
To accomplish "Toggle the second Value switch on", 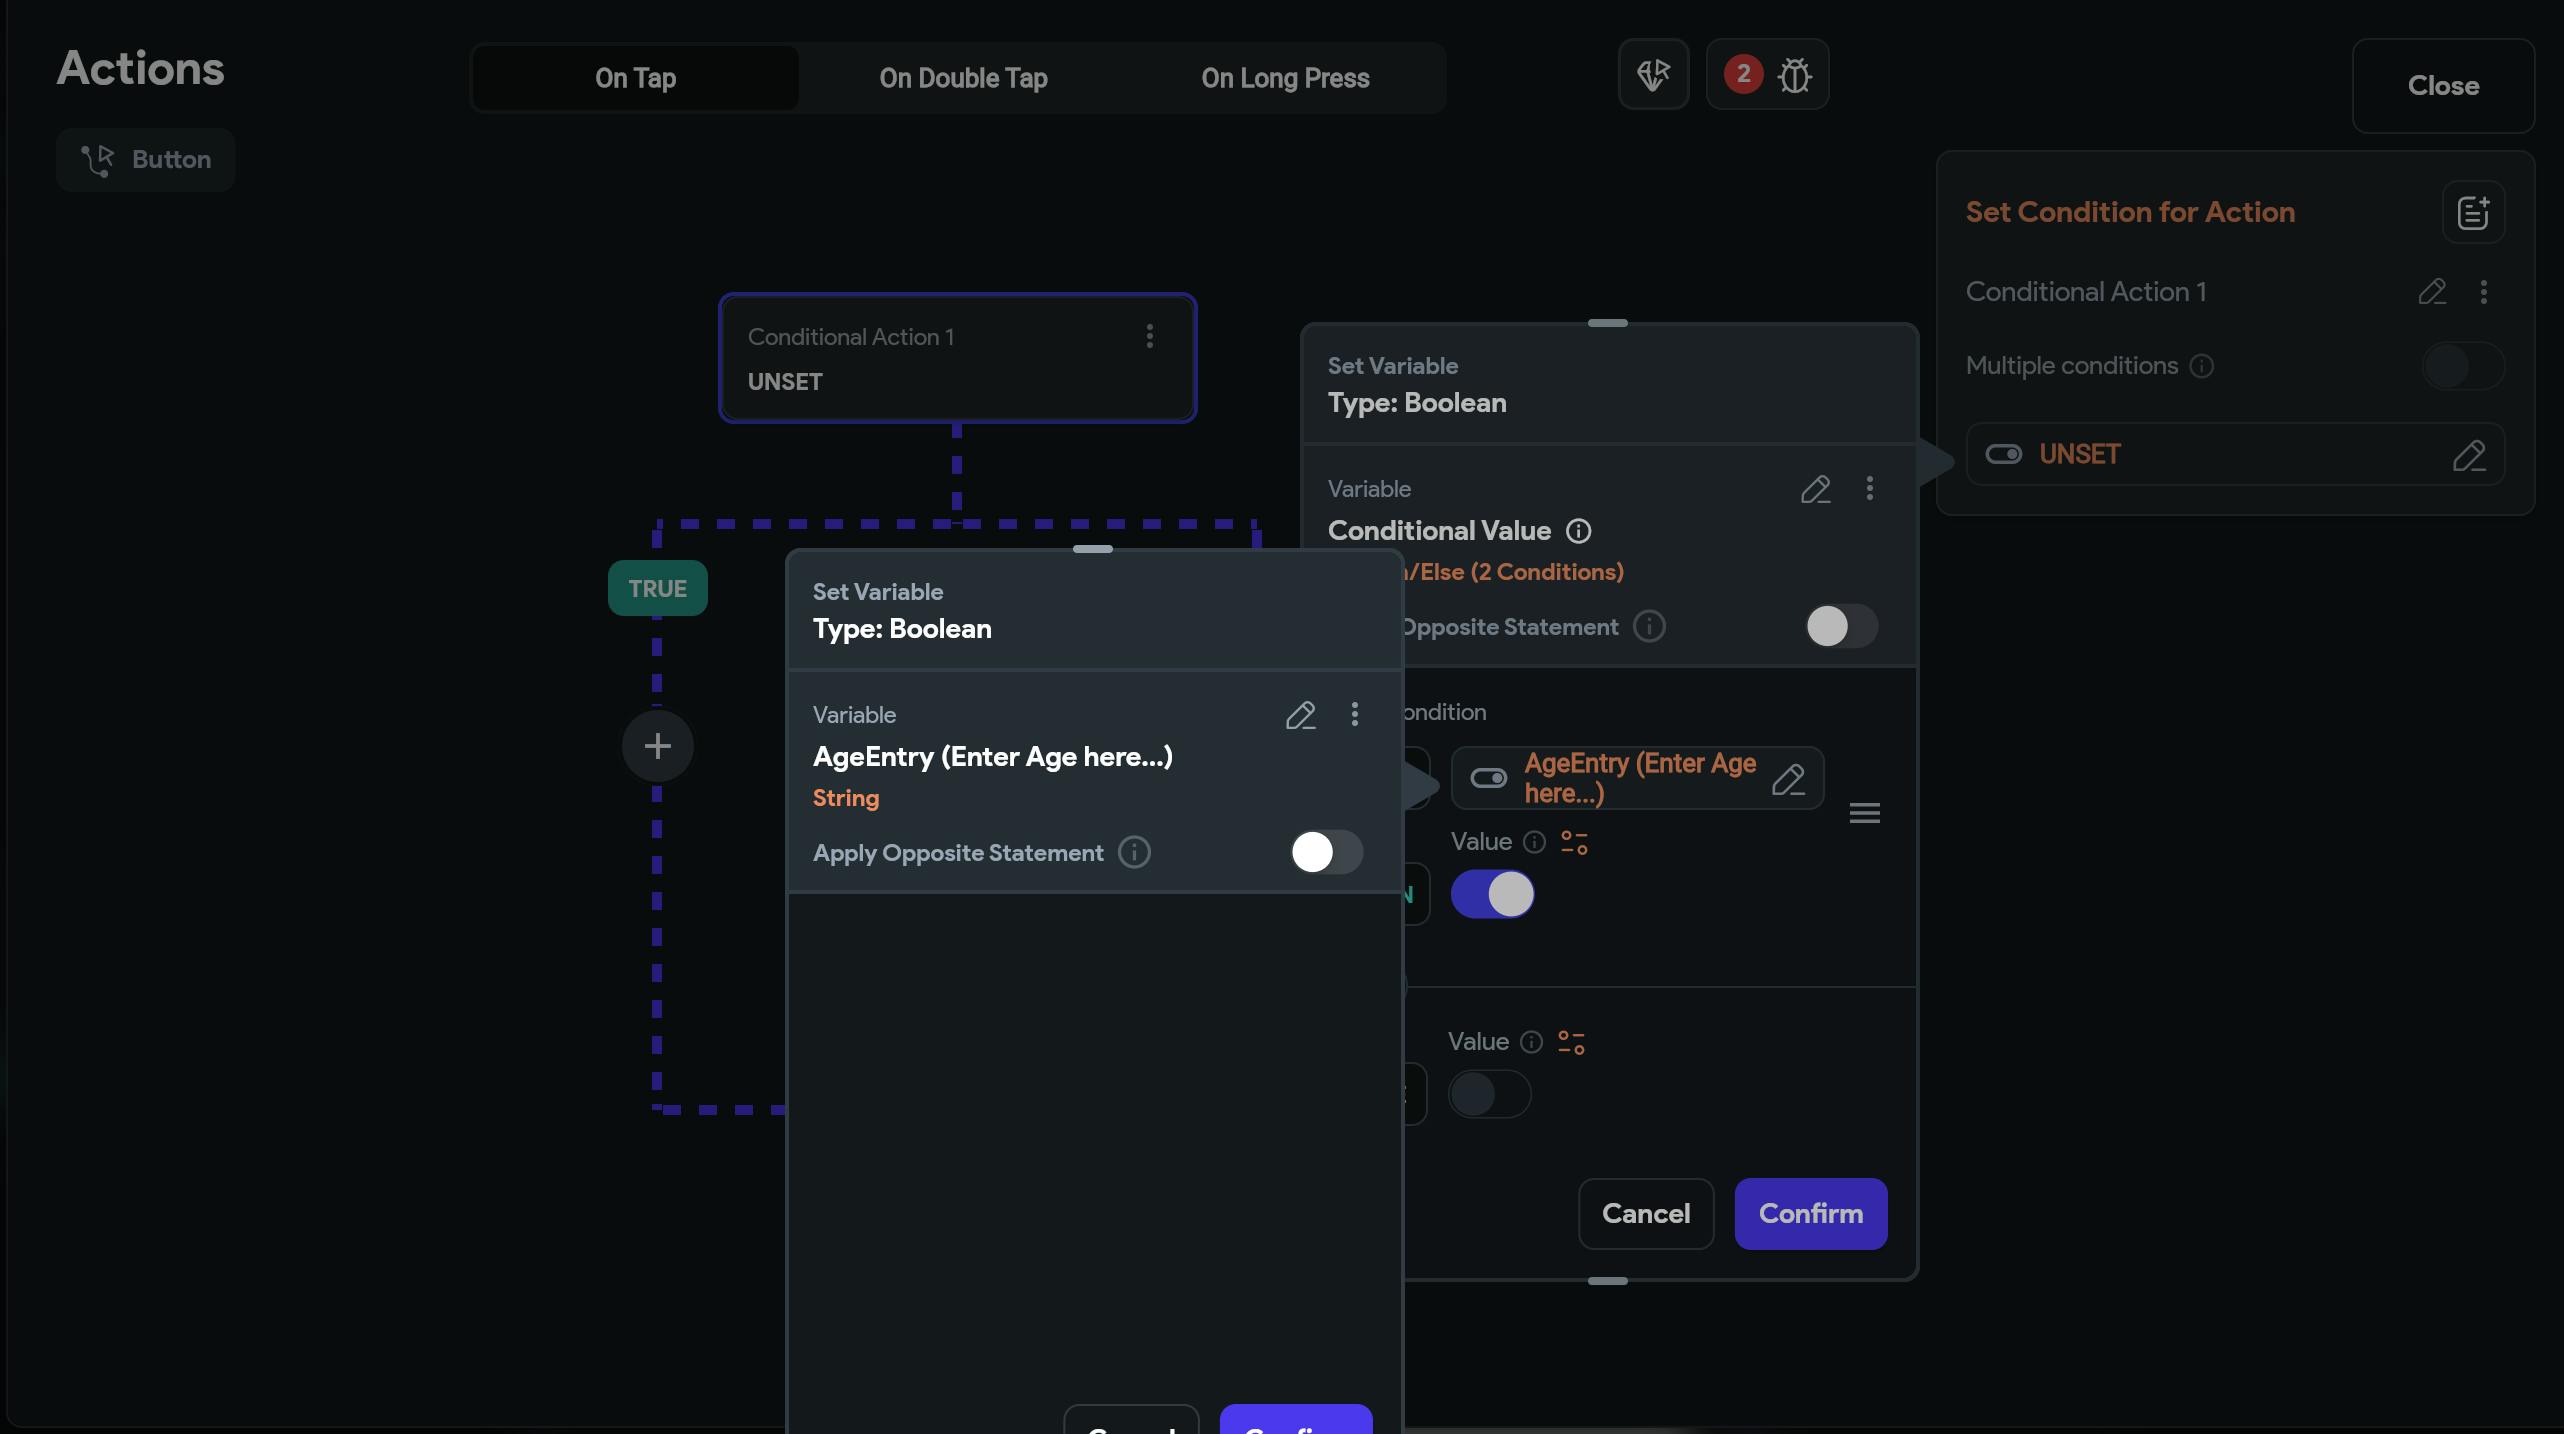I will (1489, 1094).
